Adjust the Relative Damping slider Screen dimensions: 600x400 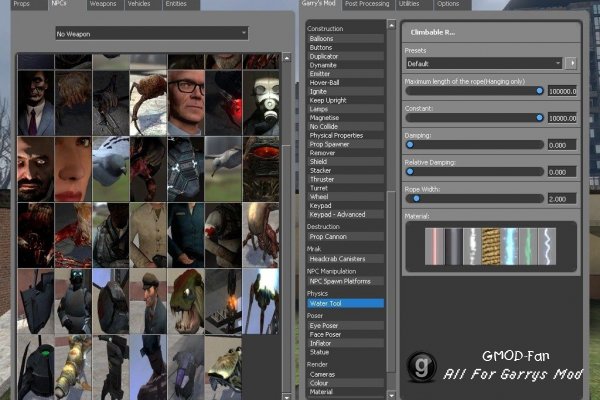474,171
